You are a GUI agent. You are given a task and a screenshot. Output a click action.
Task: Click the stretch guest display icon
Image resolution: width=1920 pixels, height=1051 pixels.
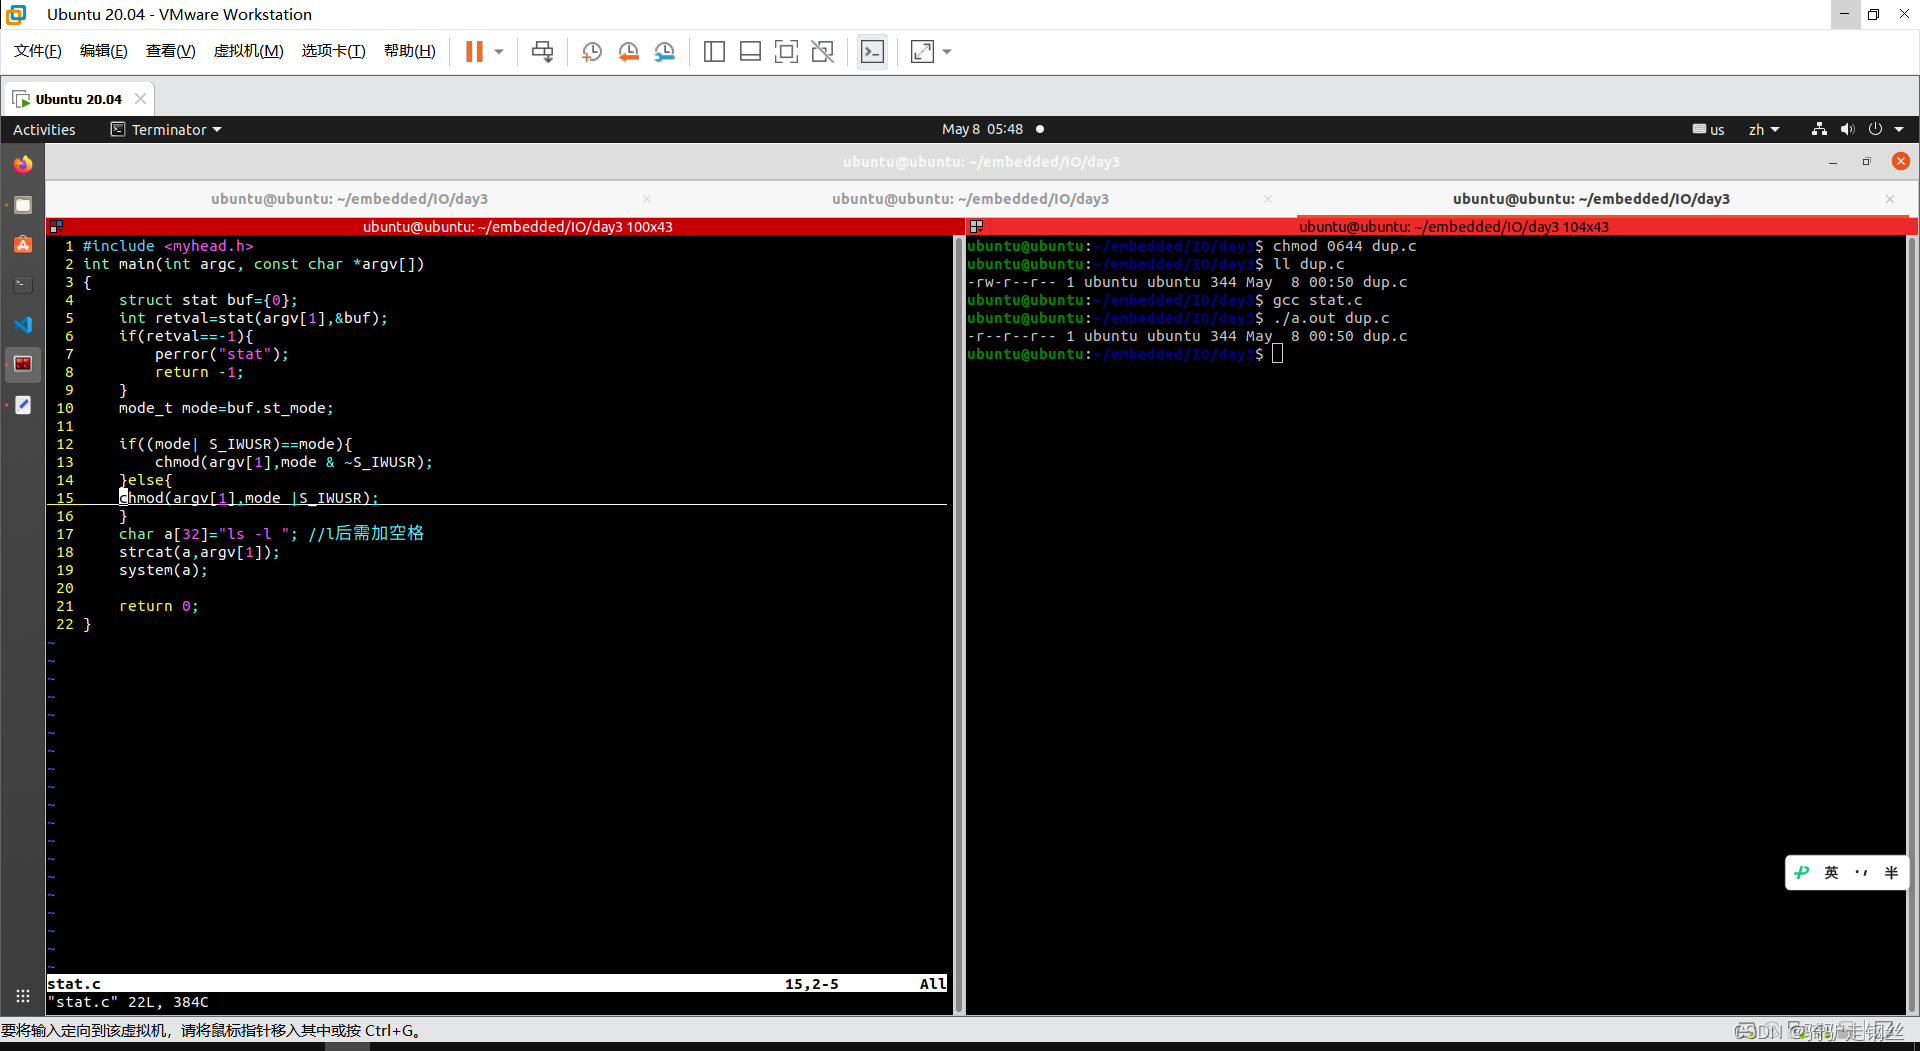pos(922,52)
